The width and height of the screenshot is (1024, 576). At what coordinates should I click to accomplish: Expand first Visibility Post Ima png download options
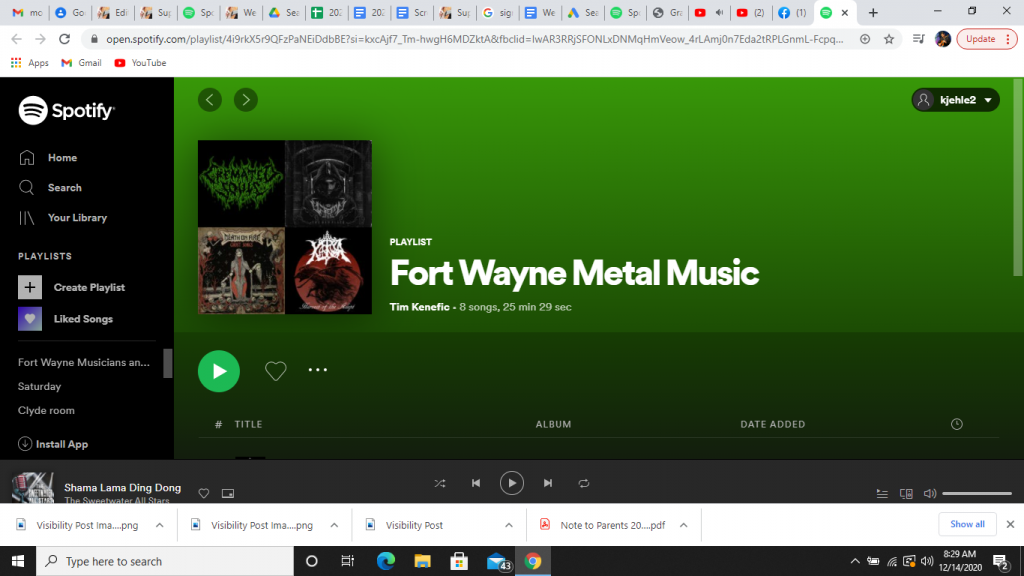coord(159,525)
